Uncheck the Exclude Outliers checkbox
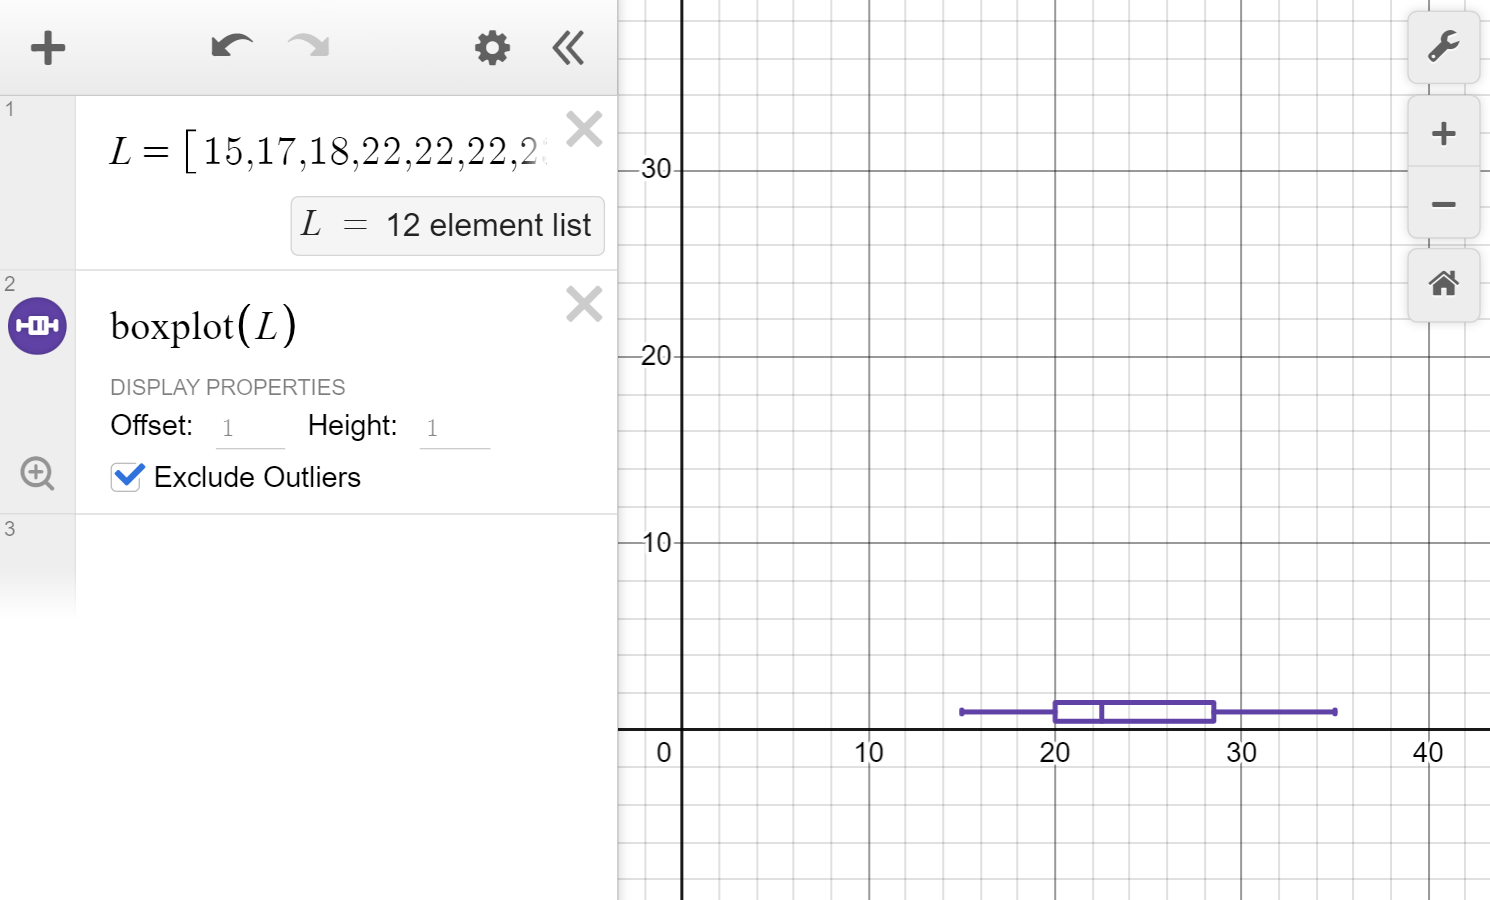This screenshot has width=1490, height=900. point(126,477)
